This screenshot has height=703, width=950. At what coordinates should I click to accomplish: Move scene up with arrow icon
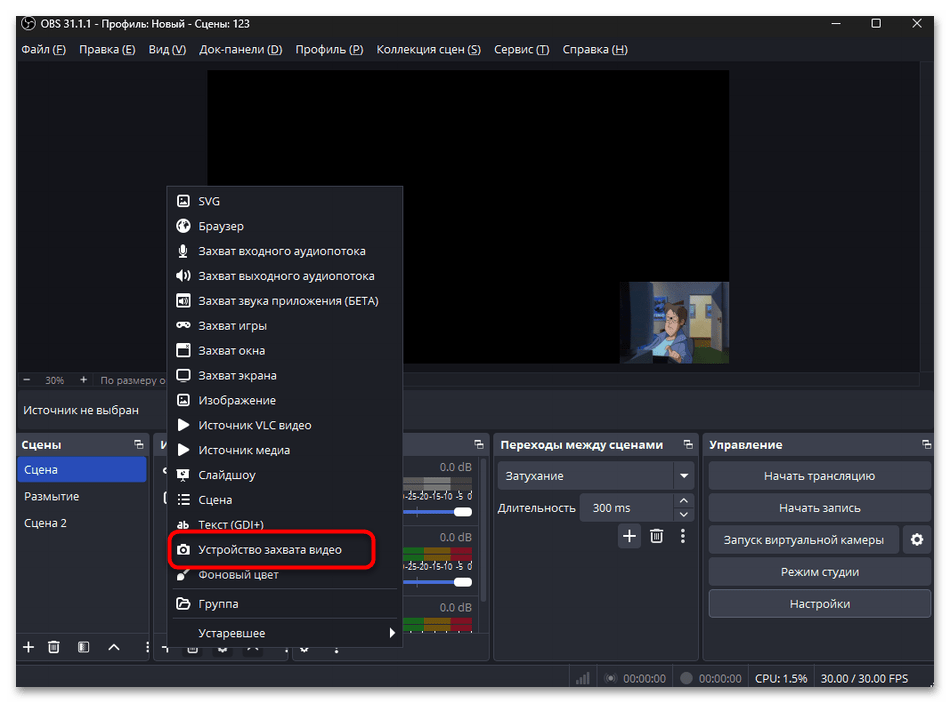(113, 647)
